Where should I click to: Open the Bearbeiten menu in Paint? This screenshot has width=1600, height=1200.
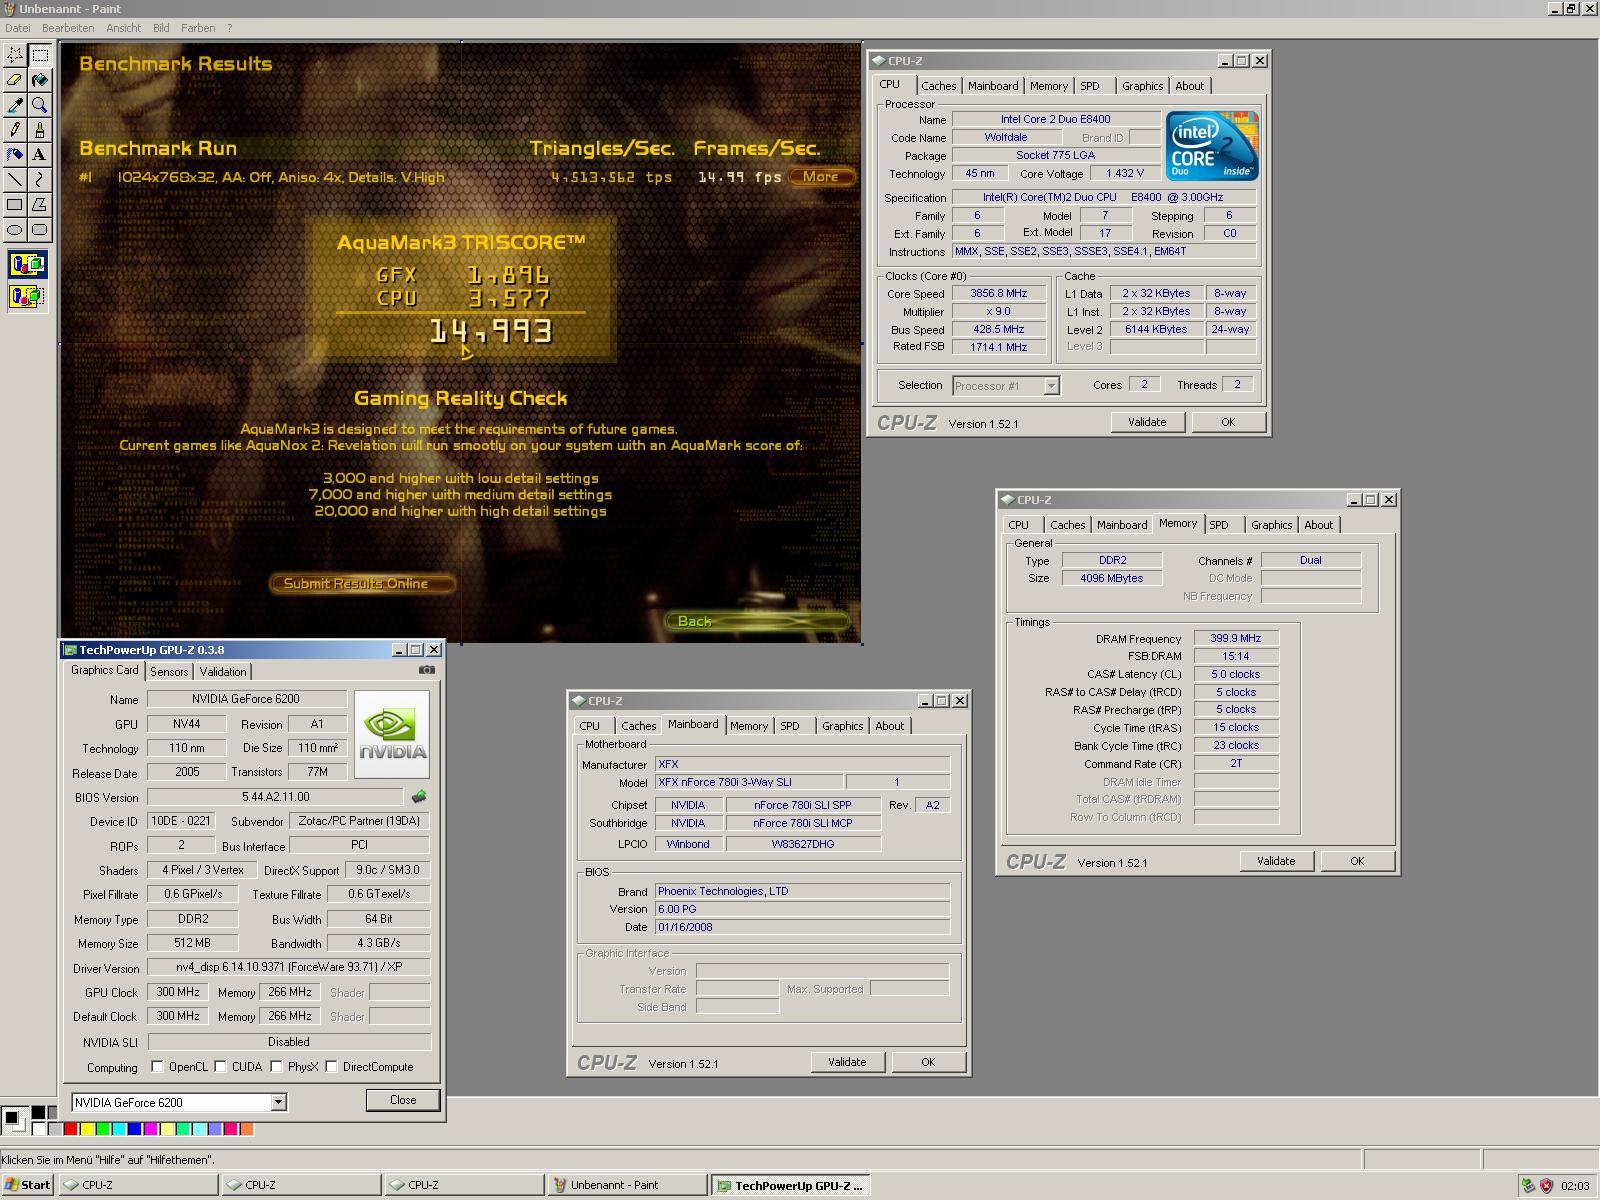point(68,28)
